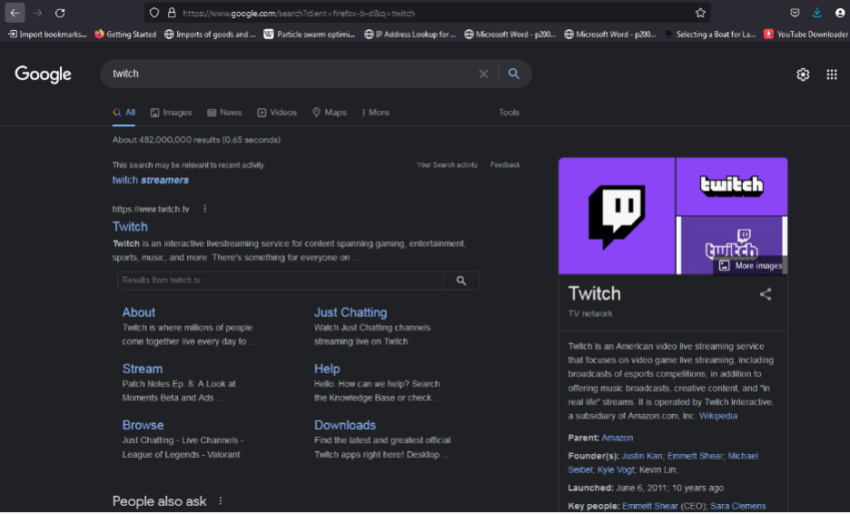Share the Twitch knowledge panel

pos(765,294)
